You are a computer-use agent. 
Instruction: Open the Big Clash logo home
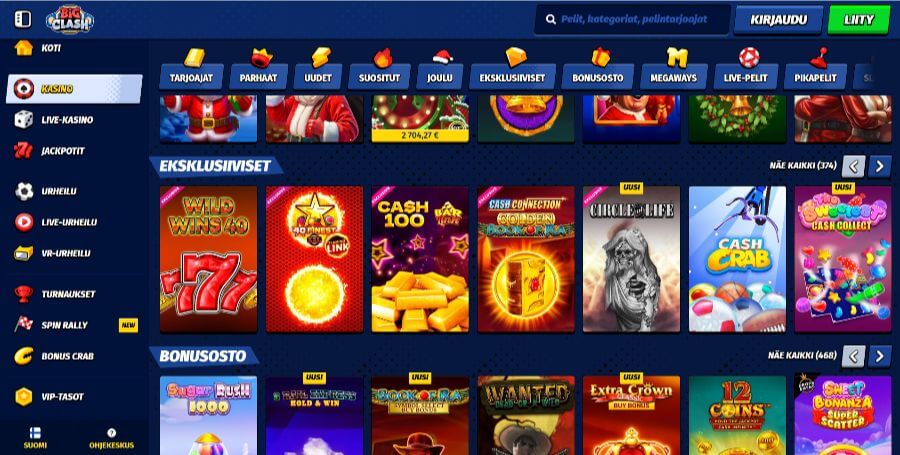(x=70, y=20)
